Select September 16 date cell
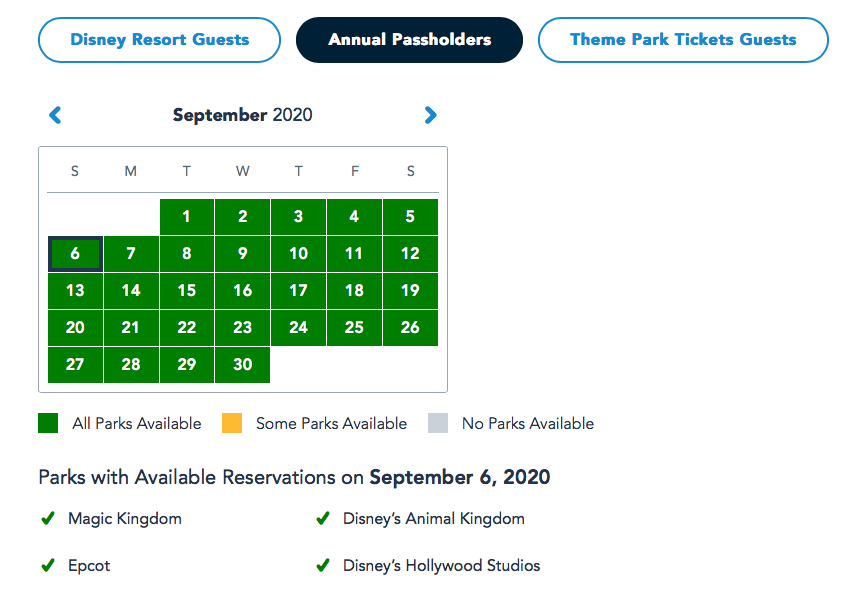Image resolution: width=853 pixels, height=609 pixels. click(243, 291)
